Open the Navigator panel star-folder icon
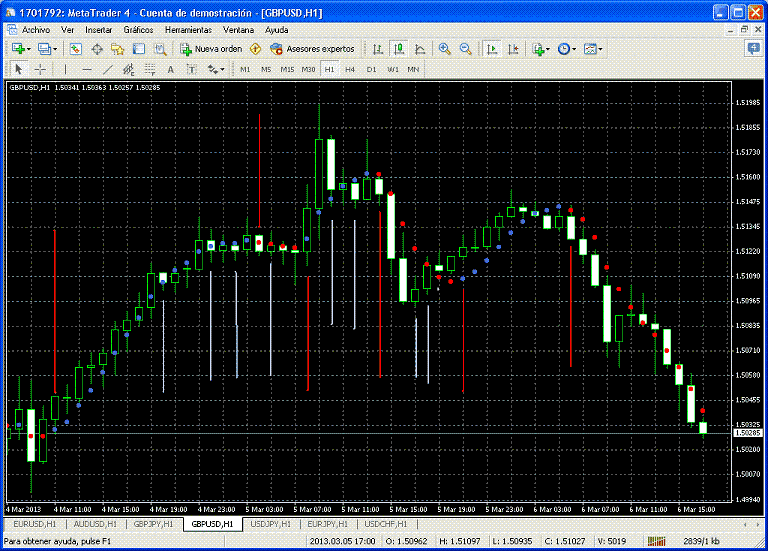The height and width of the screenshot is (551, 768). coord(118,48)
